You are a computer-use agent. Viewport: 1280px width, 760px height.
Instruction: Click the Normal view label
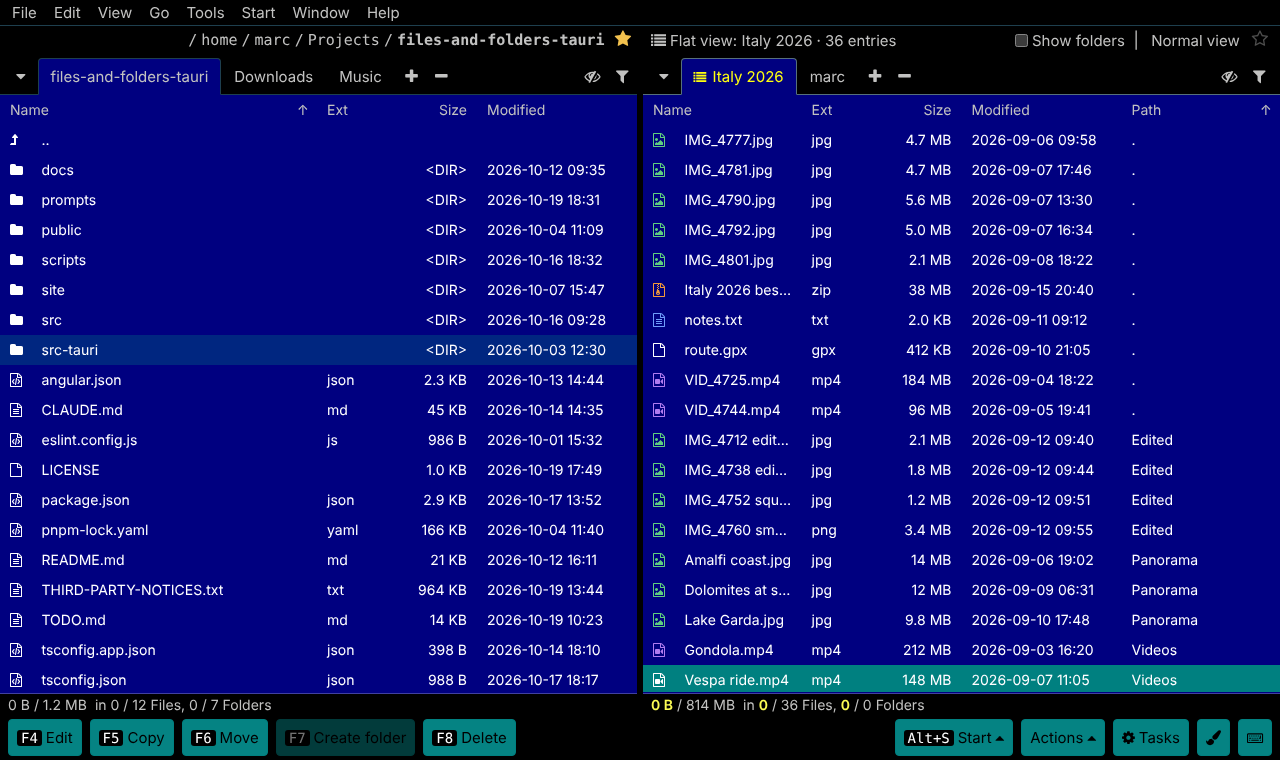(x=1195, y=41)
